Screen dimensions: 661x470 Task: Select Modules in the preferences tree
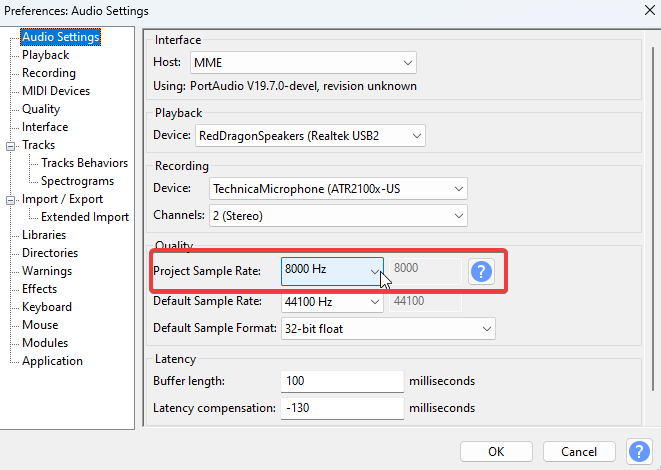45,343
